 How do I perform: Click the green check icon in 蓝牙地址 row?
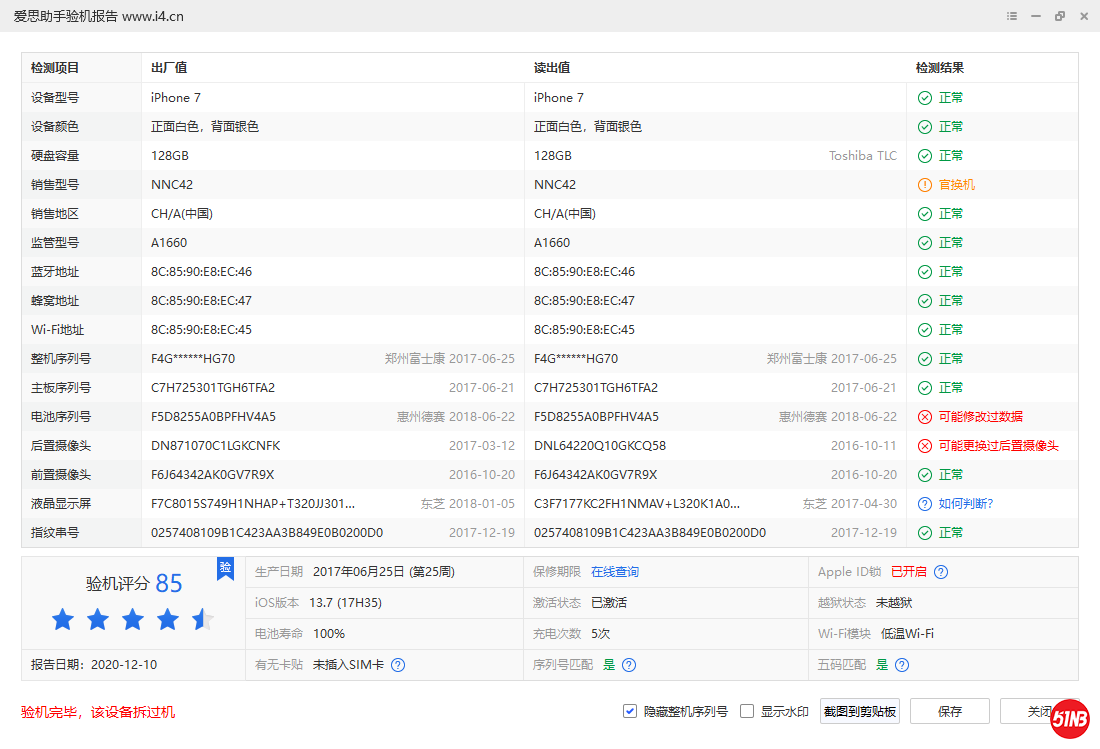tap(925, 271)
